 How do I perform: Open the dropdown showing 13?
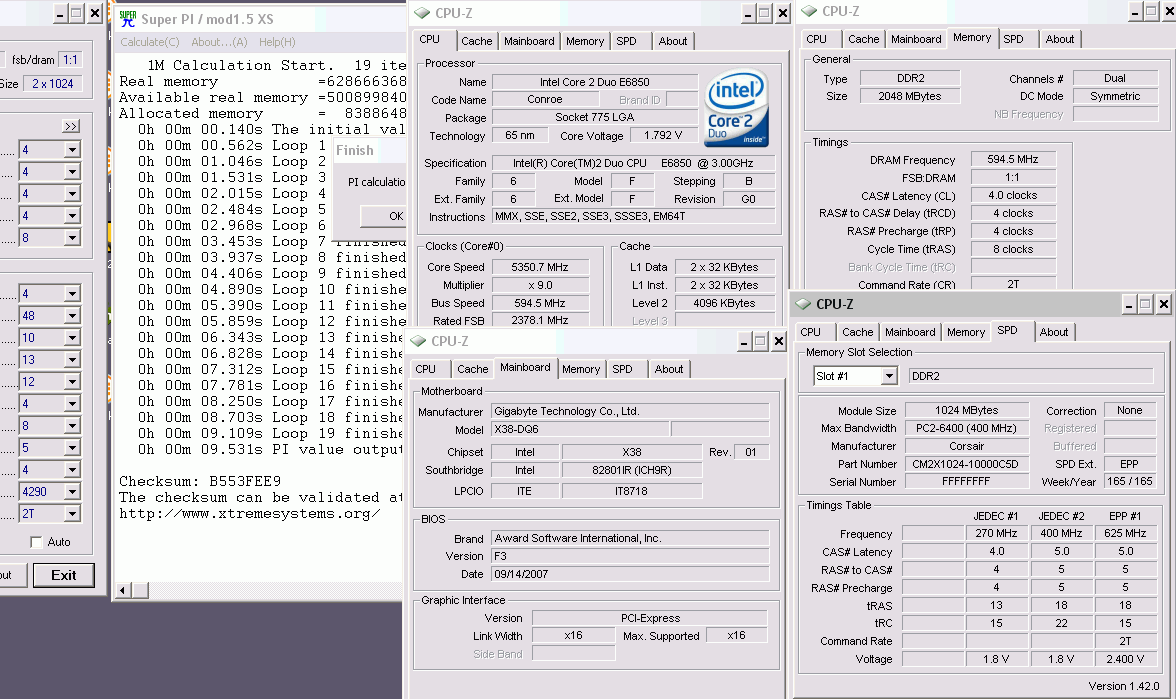coord(72,359)
